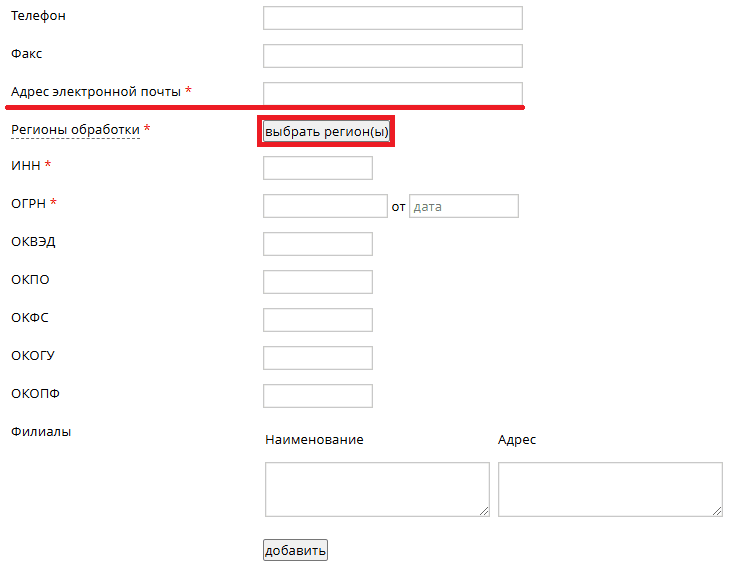753x566 pixels.
Task: Click the ОКВЭД input field
Action: [x=317, y=244]
